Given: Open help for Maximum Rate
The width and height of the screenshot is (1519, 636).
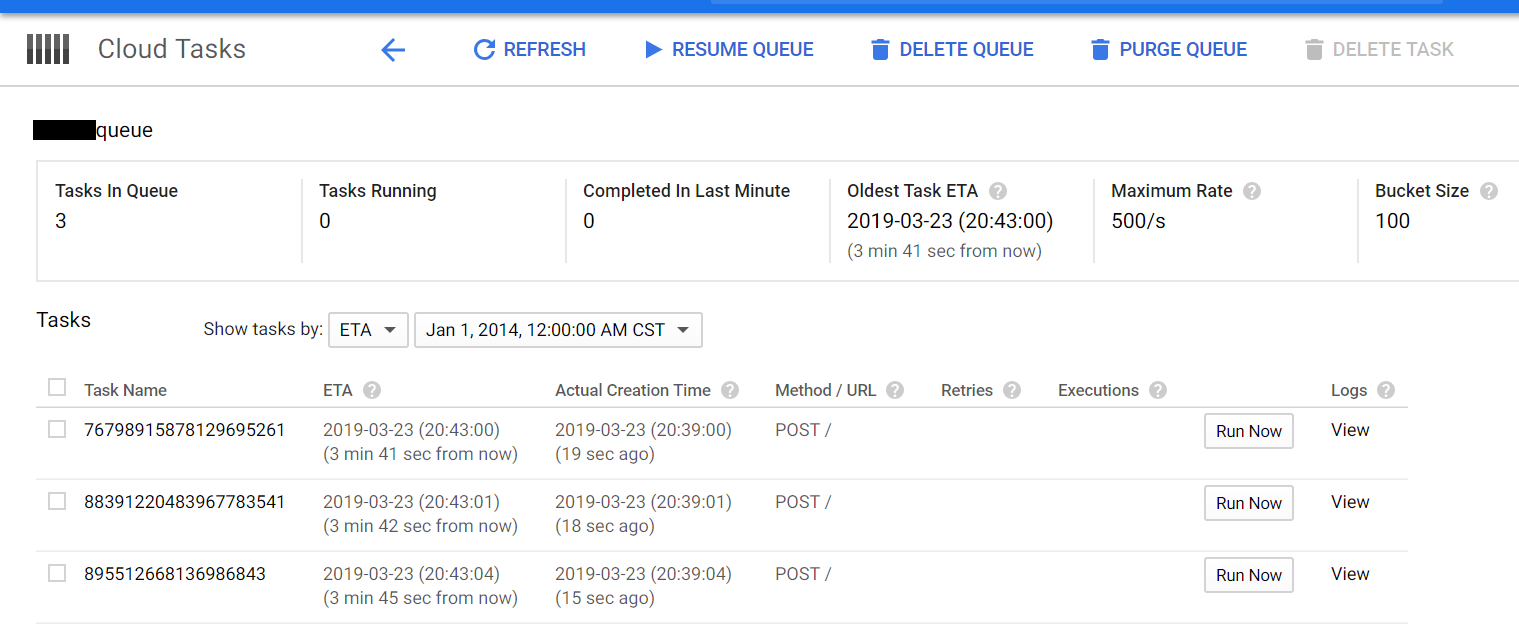Looking at the screenshot, I should (1252, 191).
